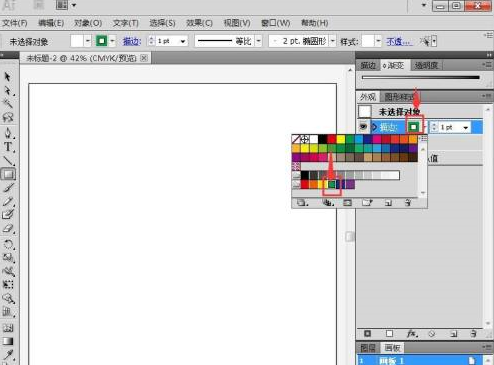This screenshot has width=494, height=365.
Task: Click the stroke weight stepper in control bar
Action: click(151, 41)
